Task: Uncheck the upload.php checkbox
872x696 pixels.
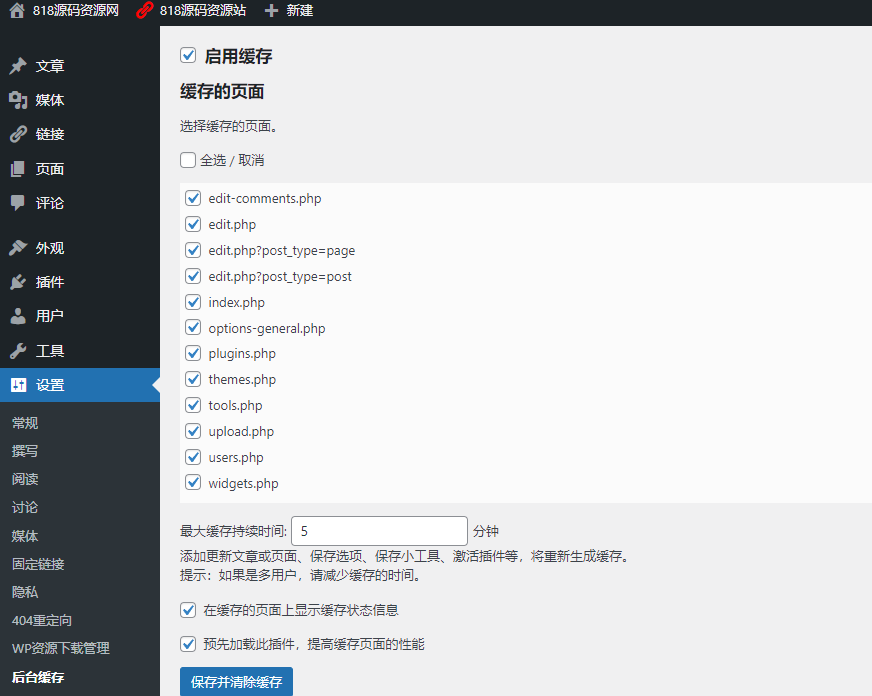Action: click(193, 431)
